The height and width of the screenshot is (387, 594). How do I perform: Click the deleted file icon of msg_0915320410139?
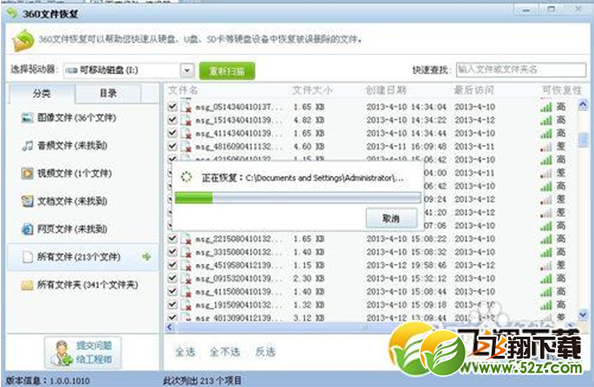pos(186,279)
